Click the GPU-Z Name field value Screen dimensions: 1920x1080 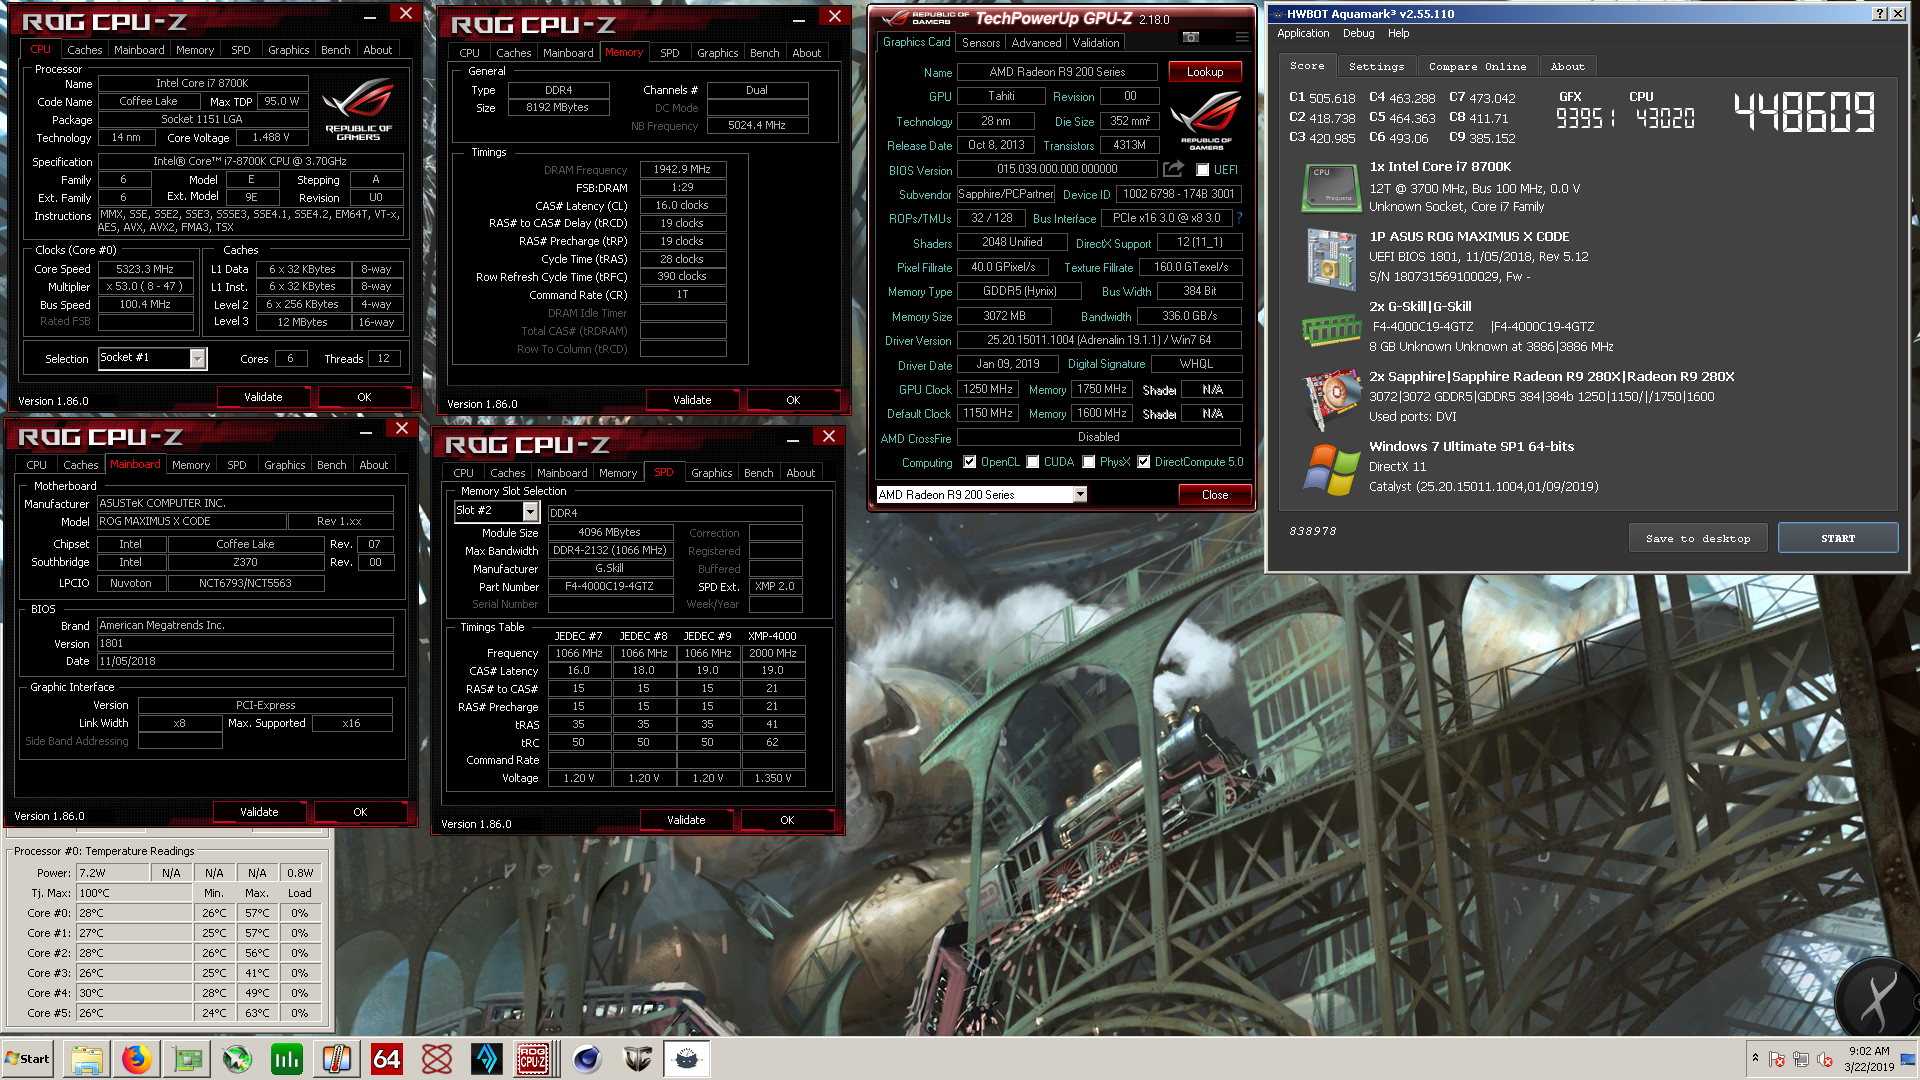coord(1057,72)
